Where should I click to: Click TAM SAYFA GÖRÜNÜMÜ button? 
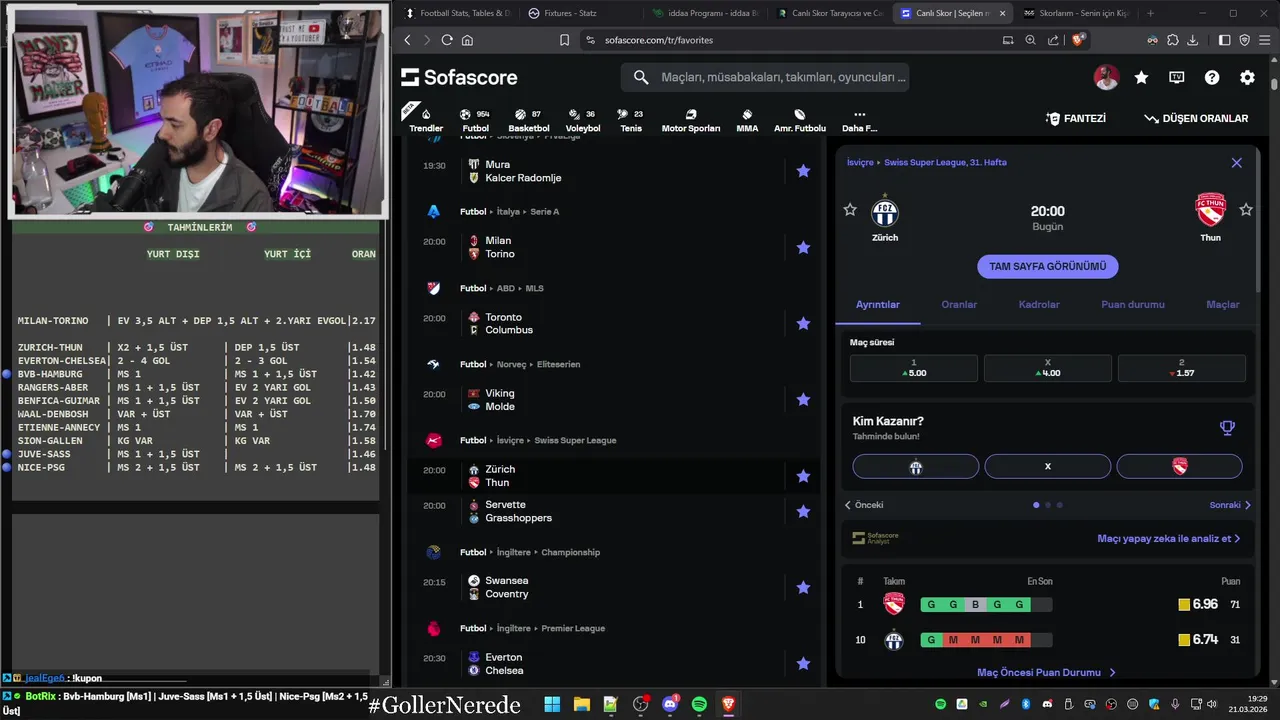[1047, 266]
